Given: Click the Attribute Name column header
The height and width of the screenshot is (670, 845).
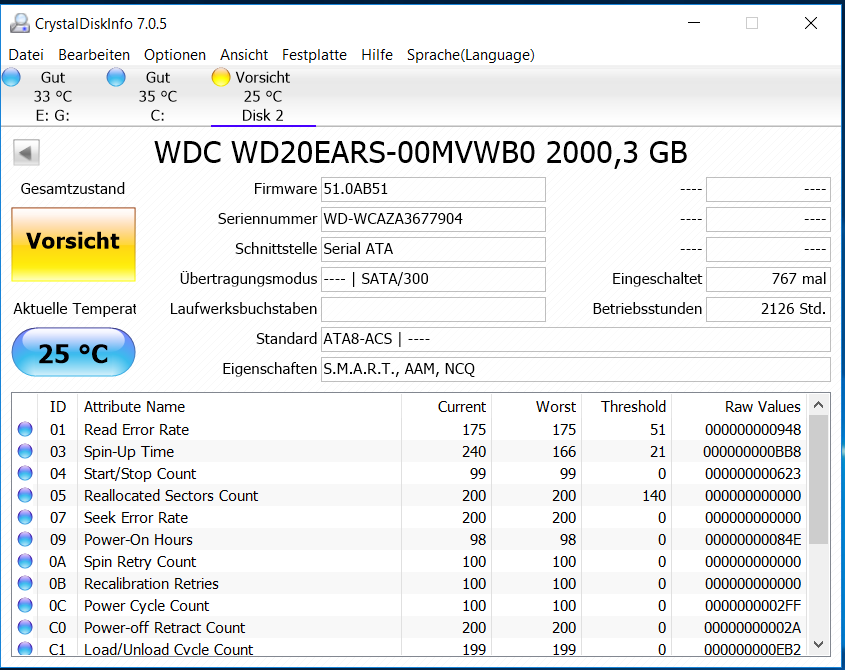Looking at the screenshot, I should click(x=239, y=406).
